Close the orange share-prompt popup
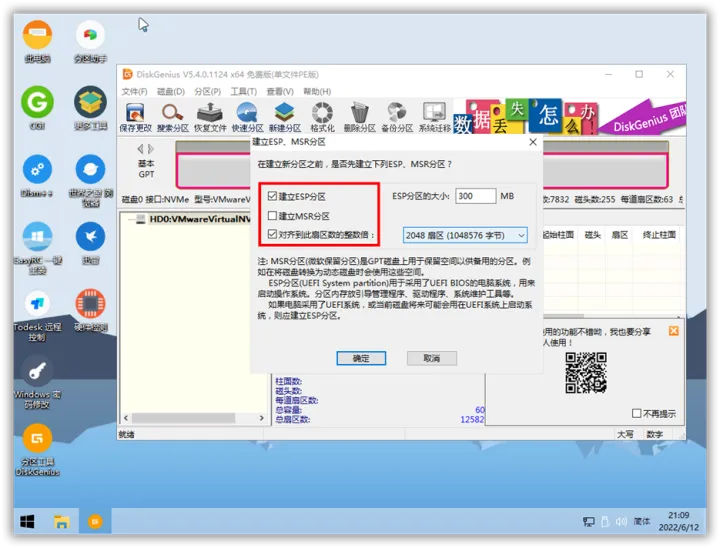The width and height of the screenshot is (720, 548). pos(674,331)
